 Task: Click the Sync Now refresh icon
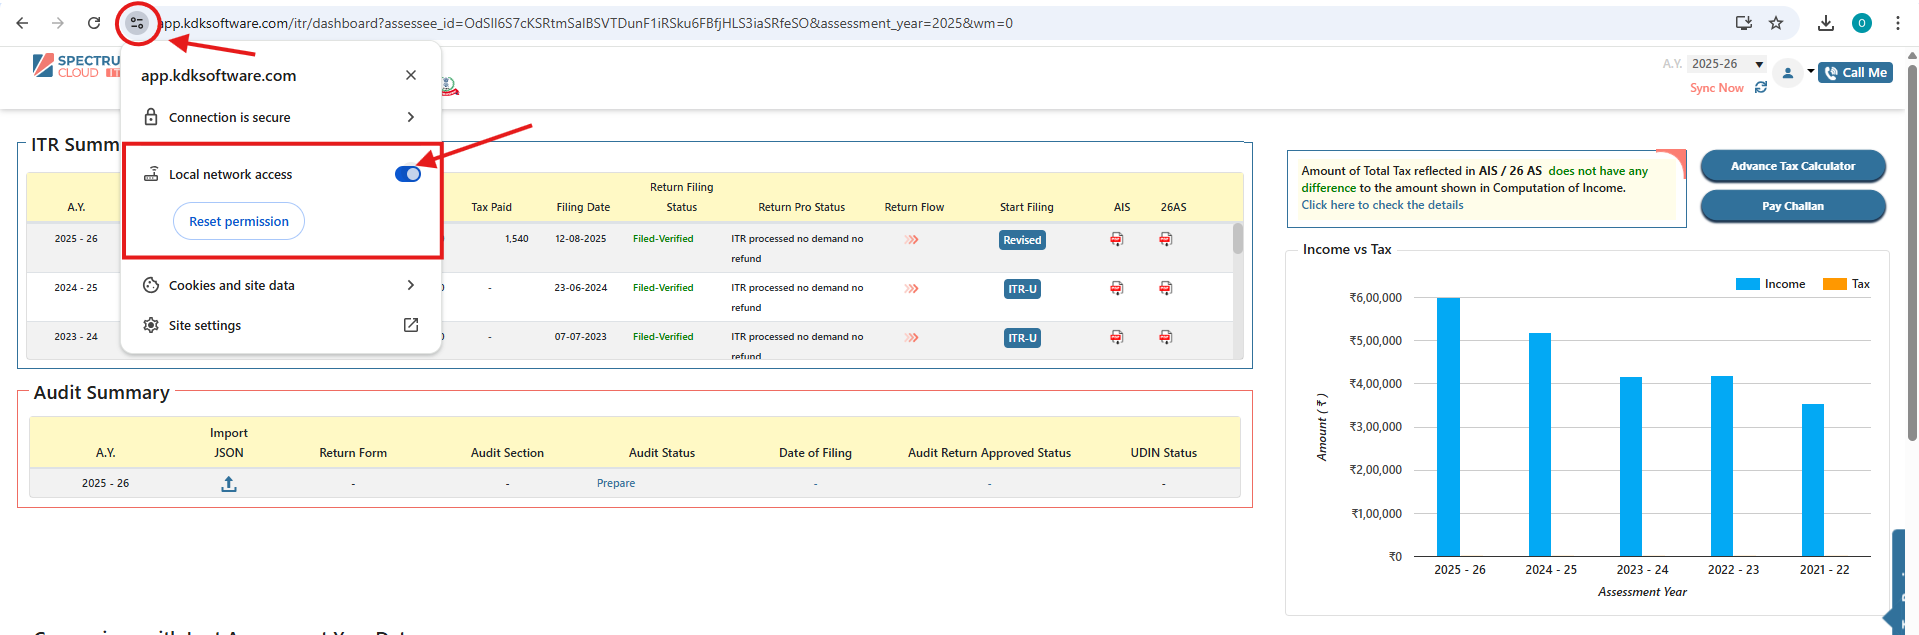click(1761, 88)
